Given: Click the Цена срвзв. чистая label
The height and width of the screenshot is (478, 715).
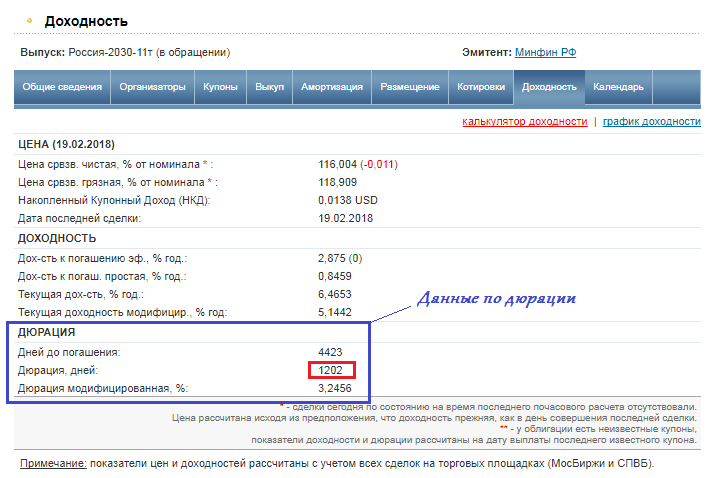Looking at the screenshot, I should (115, 164).
